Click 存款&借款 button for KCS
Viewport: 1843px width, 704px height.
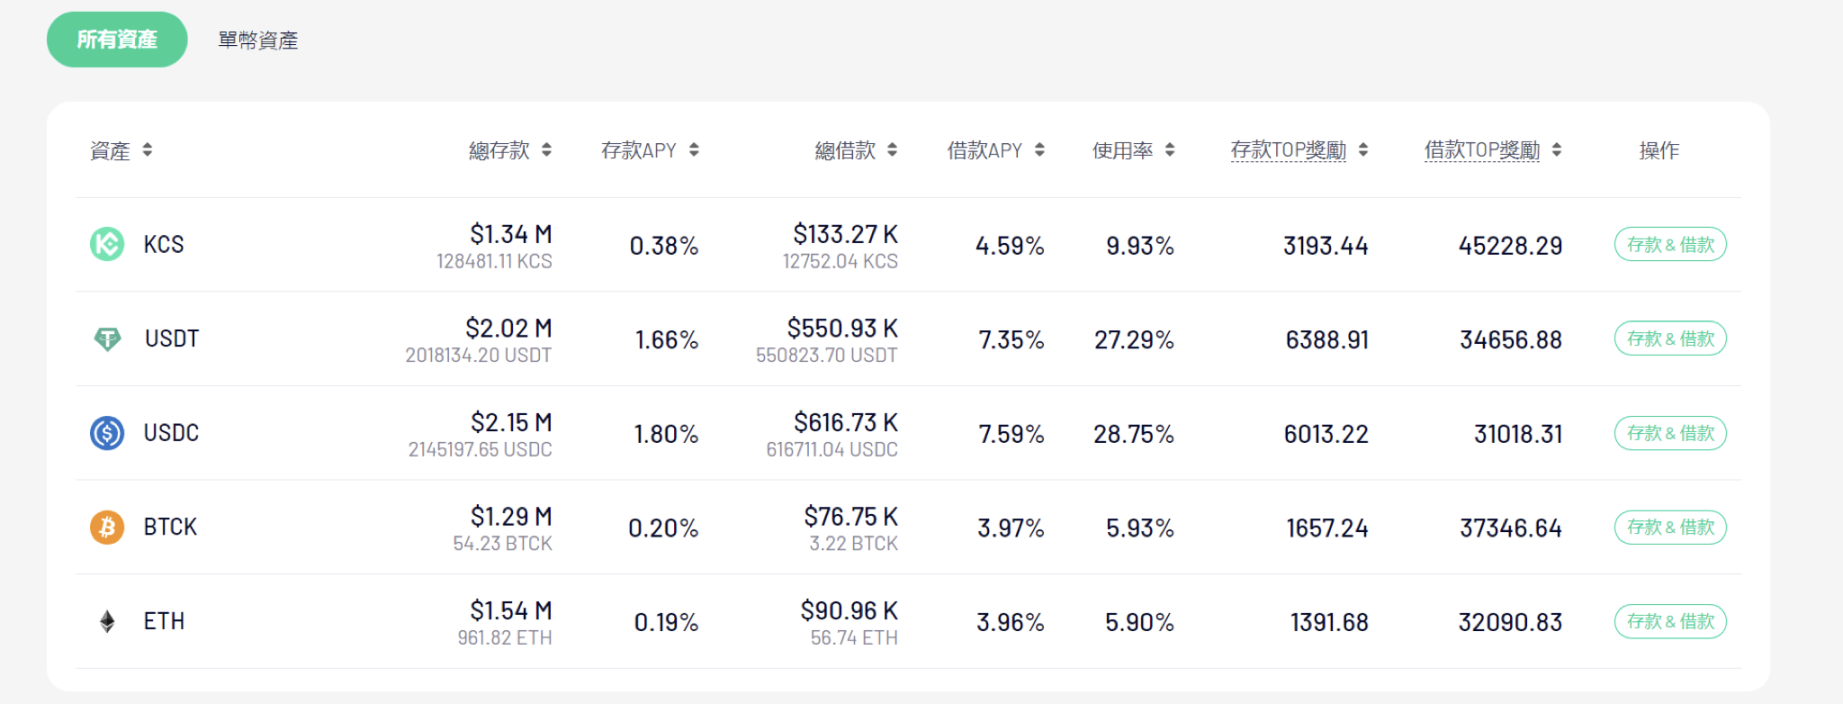(1670, 245)
